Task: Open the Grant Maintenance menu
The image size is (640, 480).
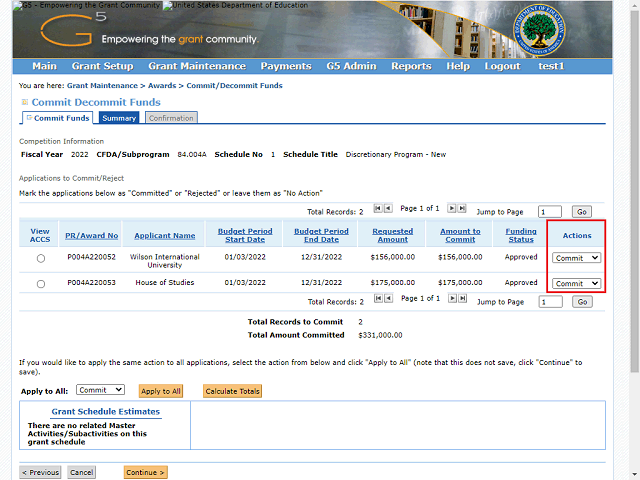Action: 197,66
